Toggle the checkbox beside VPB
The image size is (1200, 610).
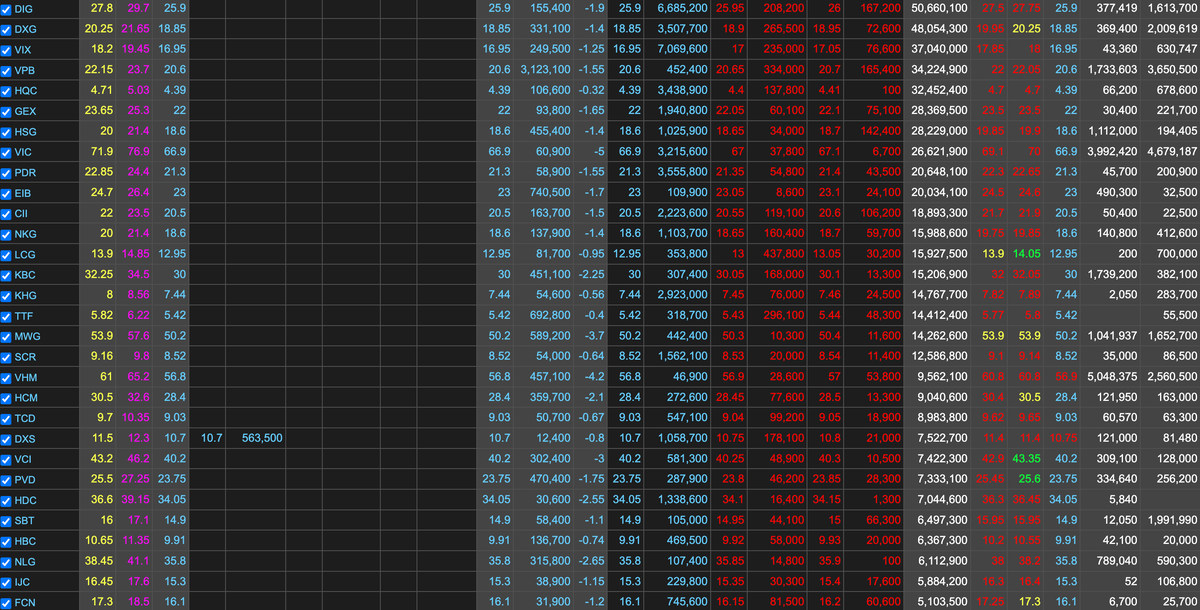pyautogui.click(x=7, y=70)
